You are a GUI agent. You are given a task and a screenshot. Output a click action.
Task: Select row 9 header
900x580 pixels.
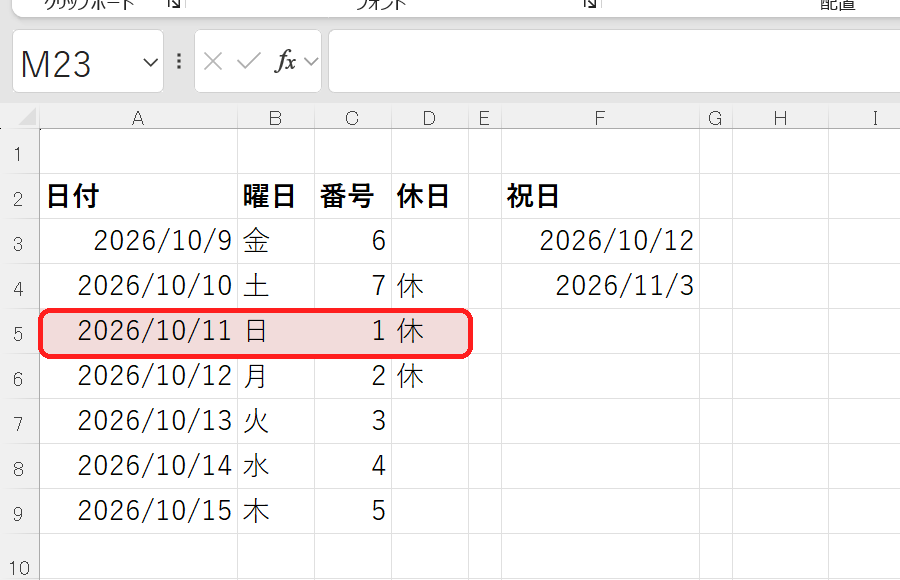tap(20, 513)
